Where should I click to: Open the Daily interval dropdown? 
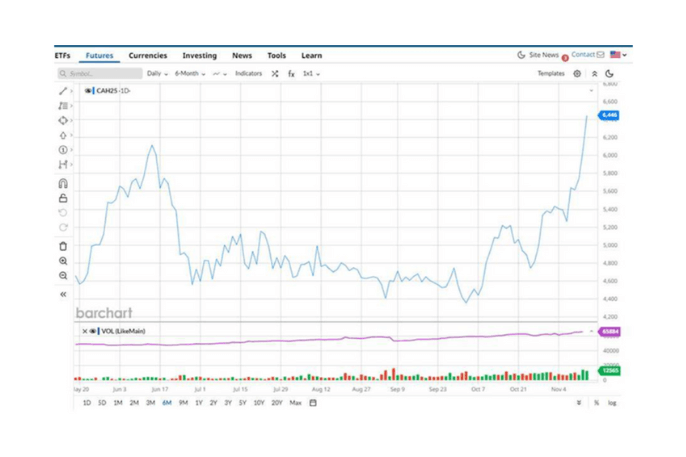157,74
